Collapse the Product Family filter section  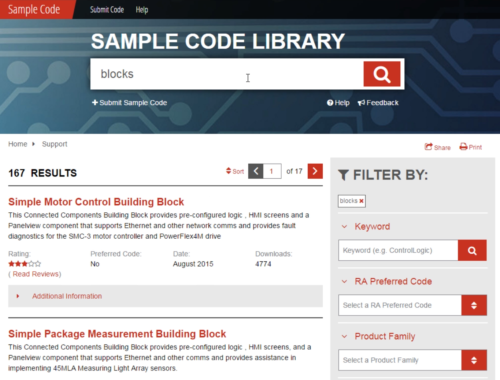click(x=344, y=336)
